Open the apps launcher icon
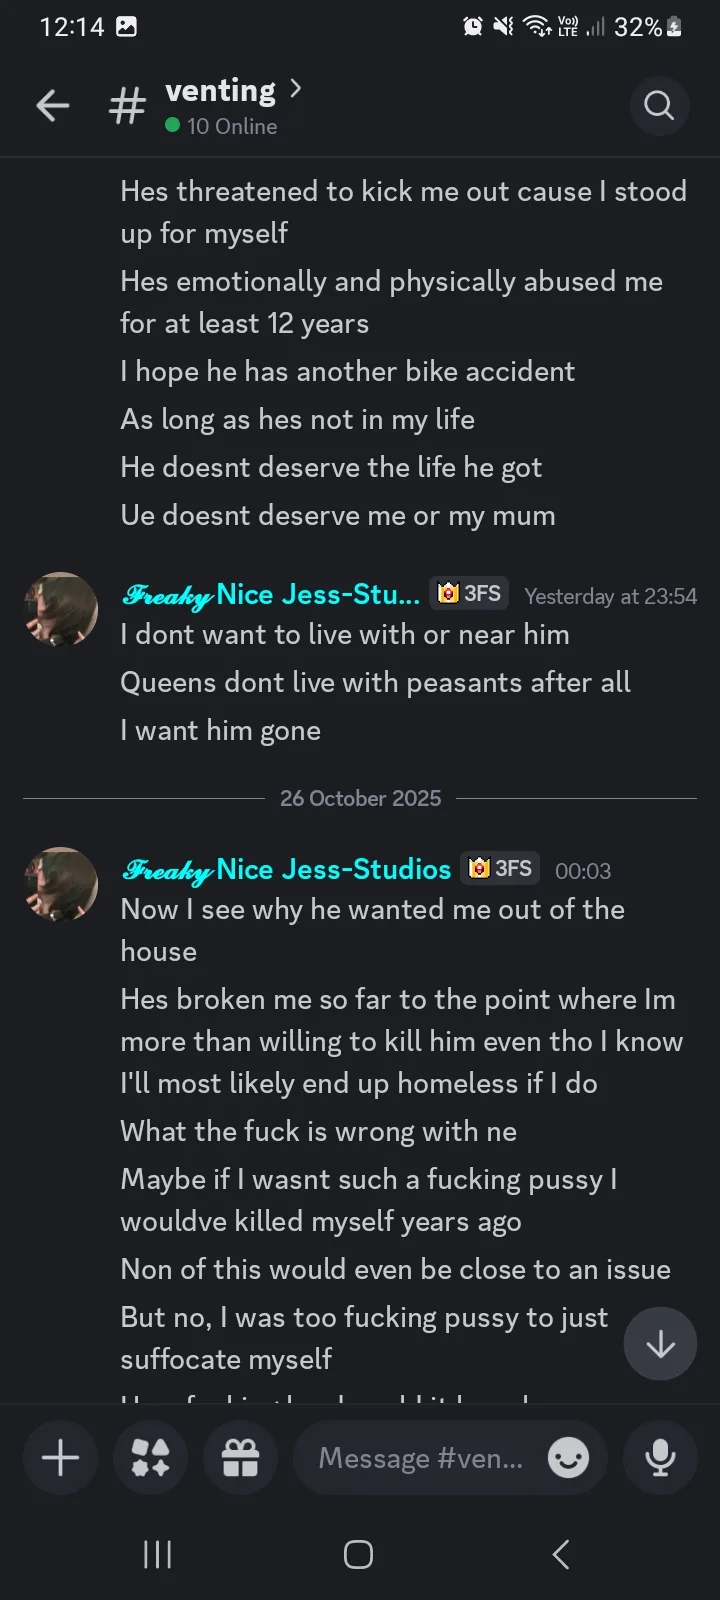The width and height of the screenshot is (720, 1600). coord(150,1457)
